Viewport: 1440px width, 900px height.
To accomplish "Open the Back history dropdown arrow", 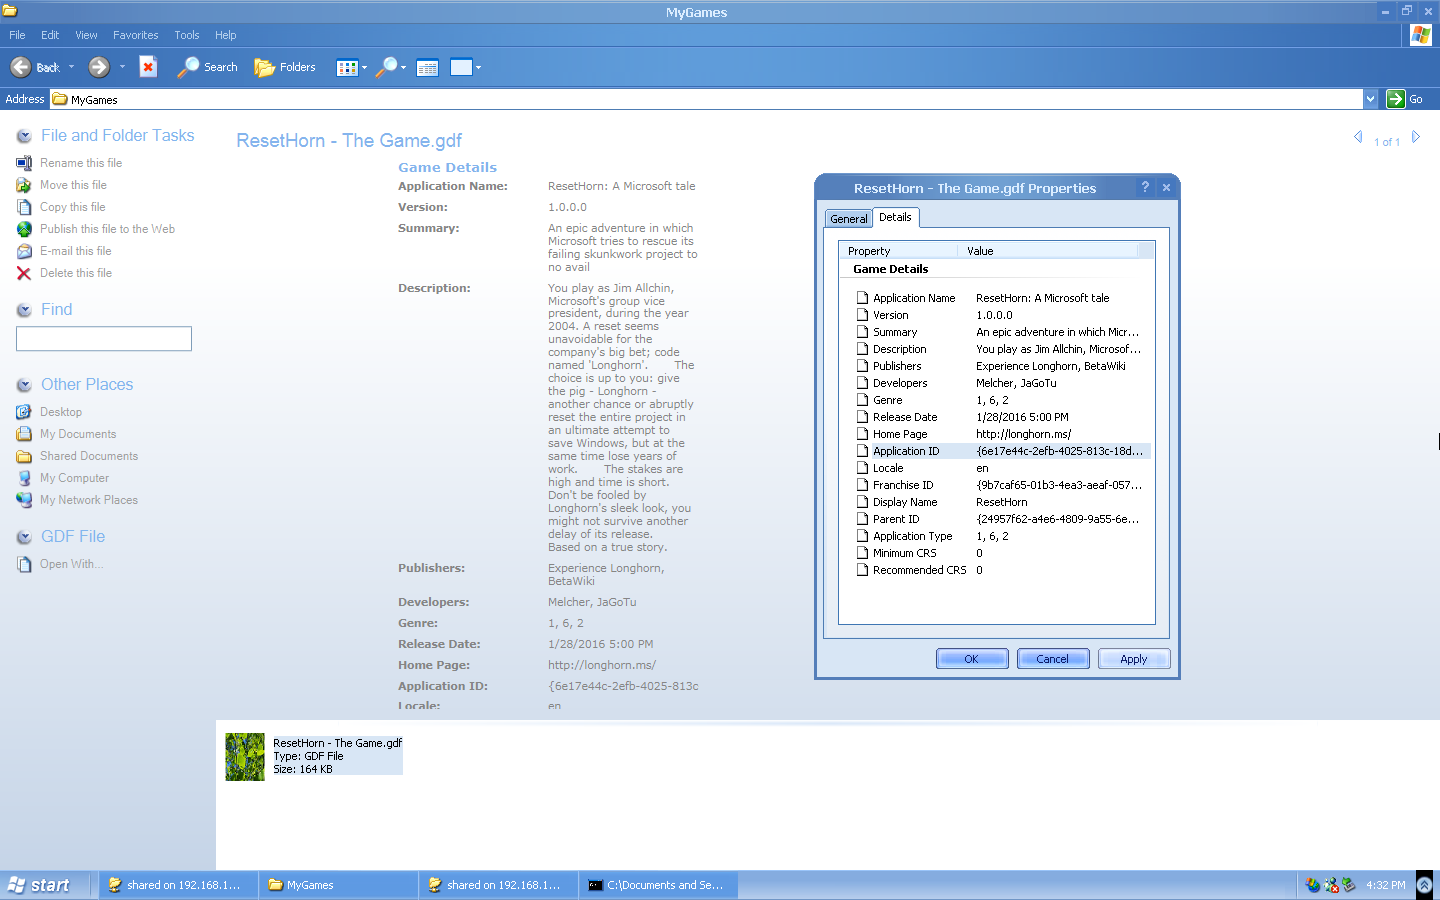I will (72, 67).
